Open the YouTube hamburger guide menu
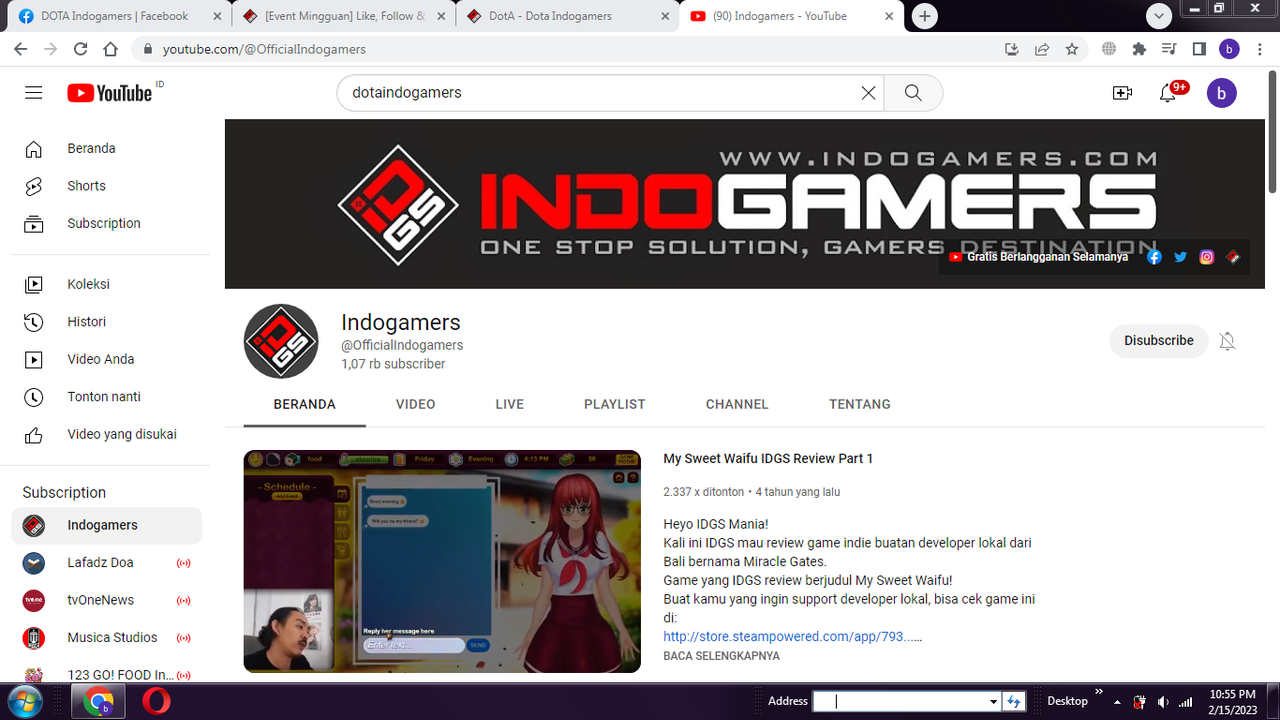 [34, 93]
